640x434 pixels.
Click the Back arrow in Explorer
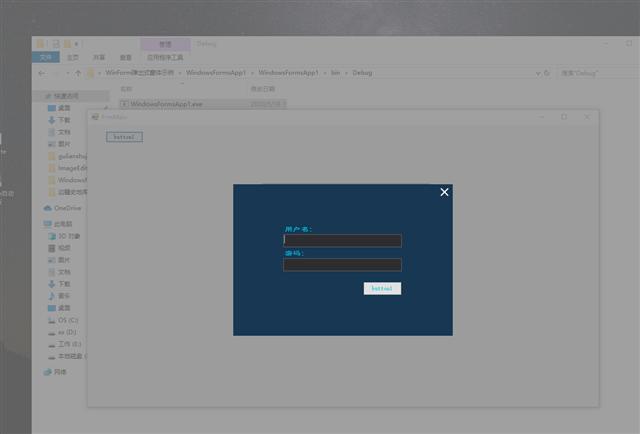[41, 74]
